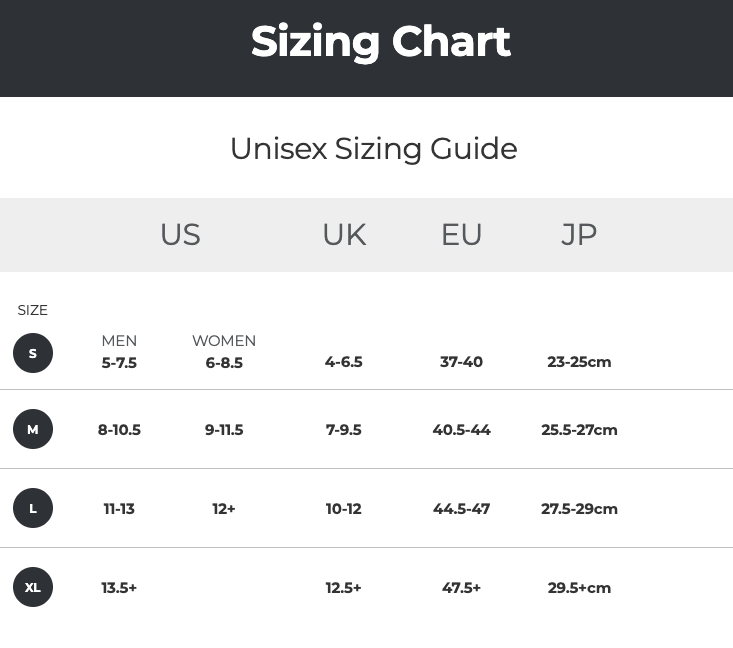Screen dimensions: 733x648
Task: Click the 29.5+cm JP size cell
Action: pyautogui.click(x=579, y=587)
